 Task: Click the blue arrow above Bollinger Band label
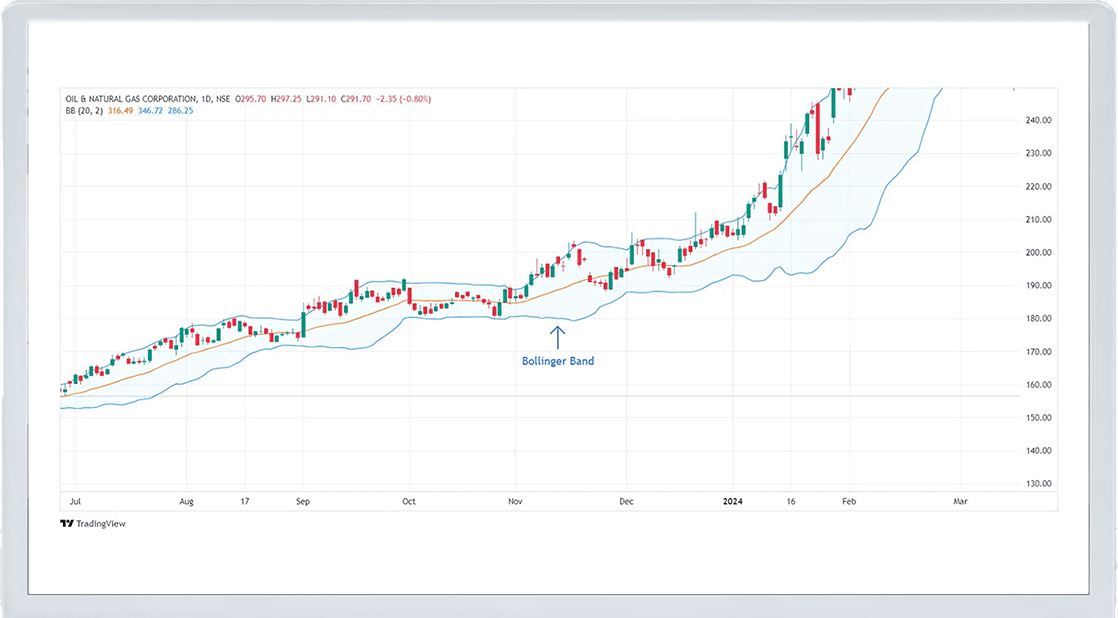(558, 337)
